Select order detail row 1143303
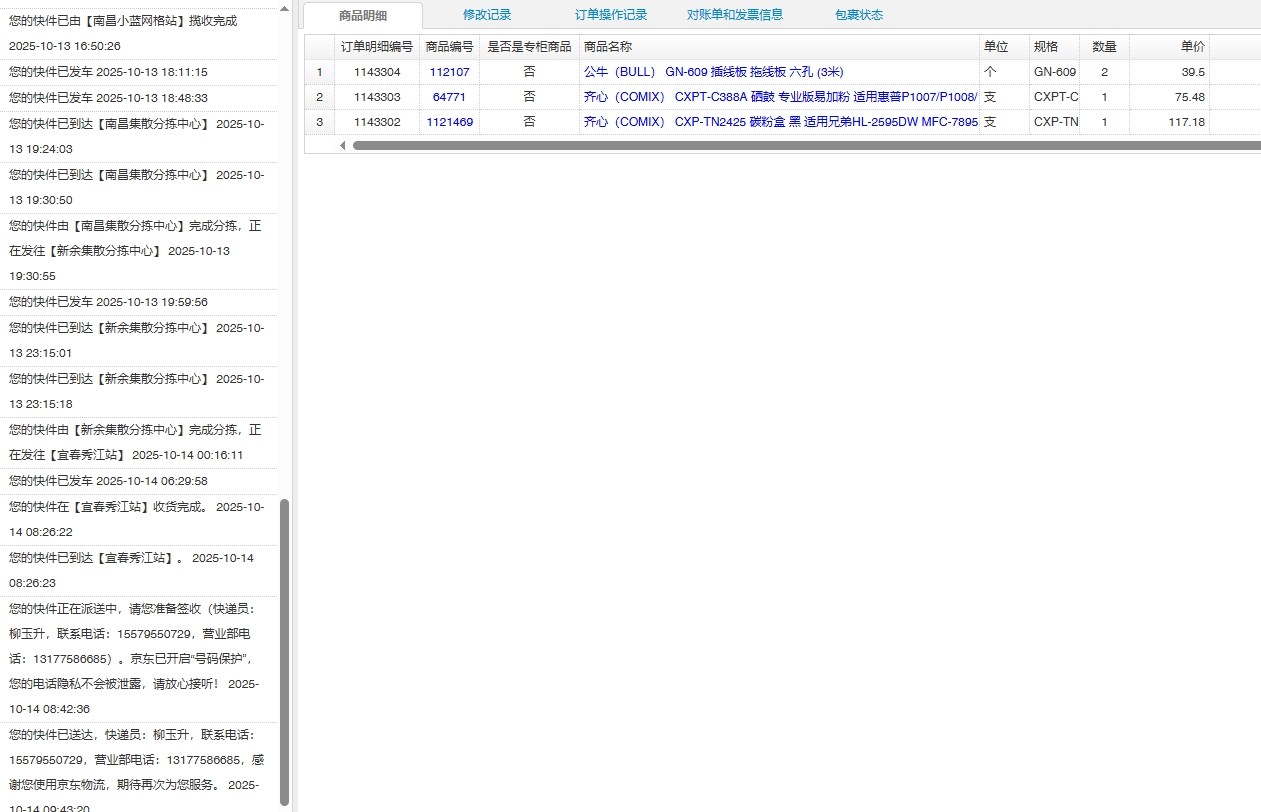 (x=377, y=97)
